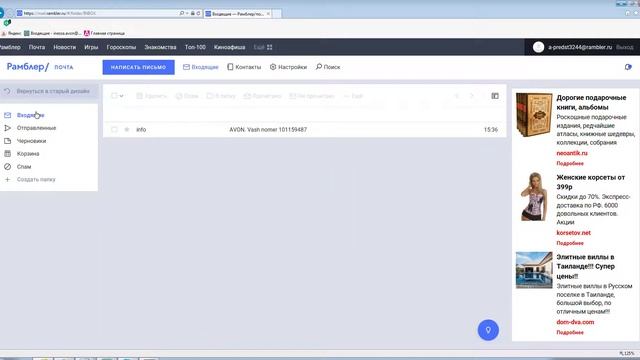Go to next page arrow in message list
640x360 pixels.
(x=472, y=96)
